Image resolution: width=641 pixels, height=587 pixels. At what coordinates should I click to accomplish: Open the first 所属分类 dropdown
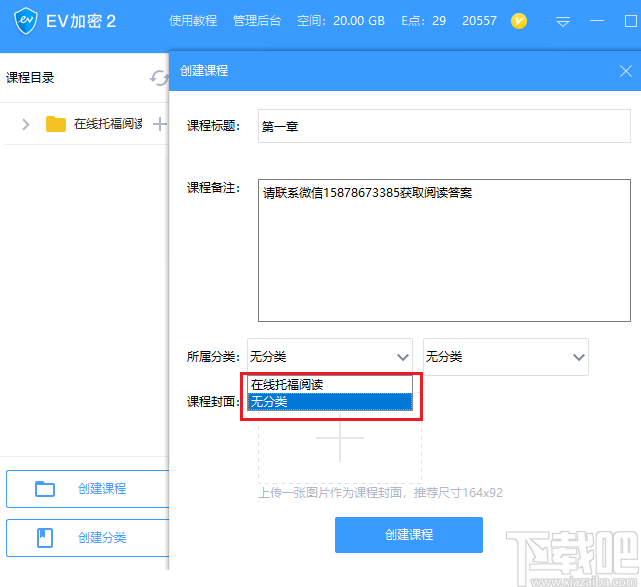point(329,356)
